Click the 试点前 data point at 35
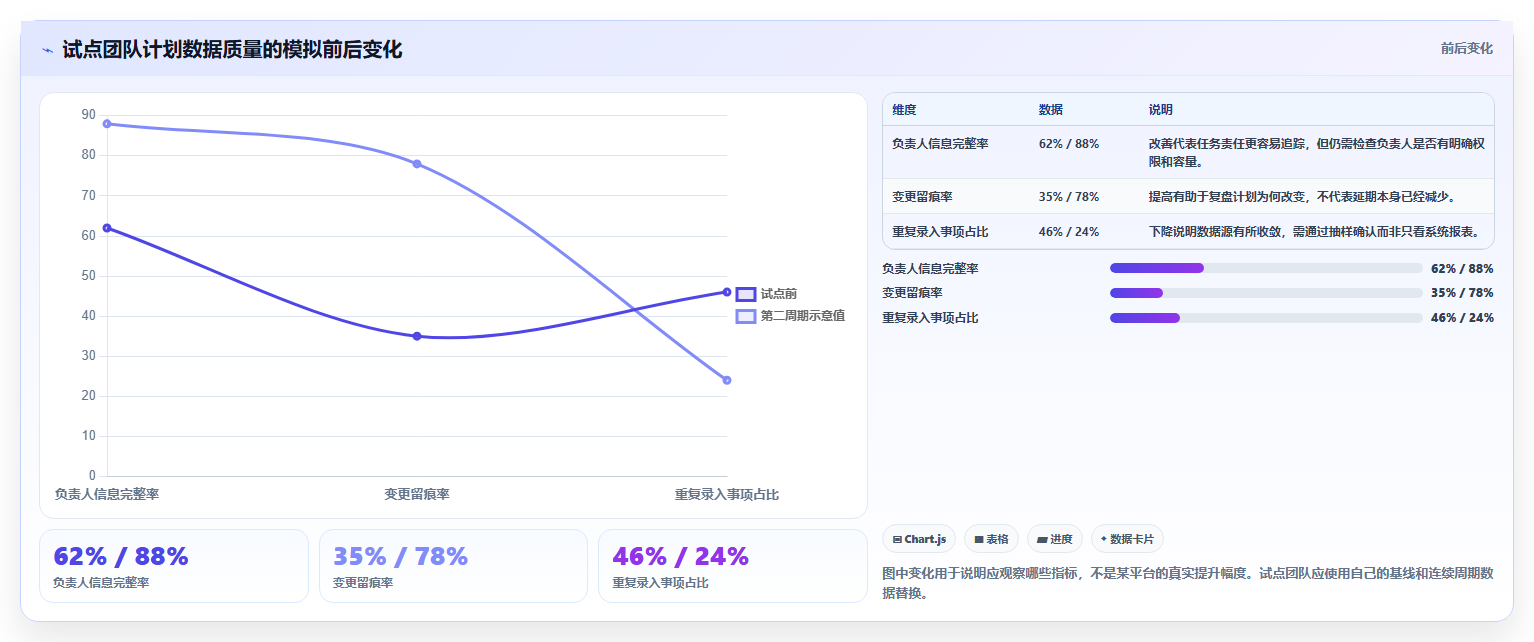 pyautogui.click(x=417, y=336)
